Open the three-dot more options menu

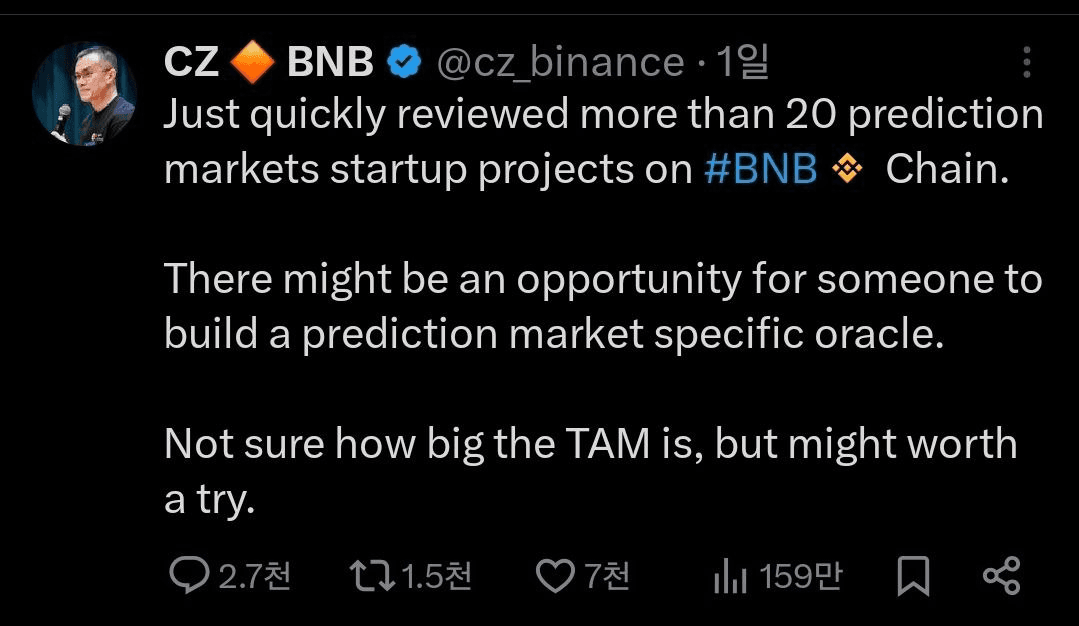click(x=1026, y=63)
